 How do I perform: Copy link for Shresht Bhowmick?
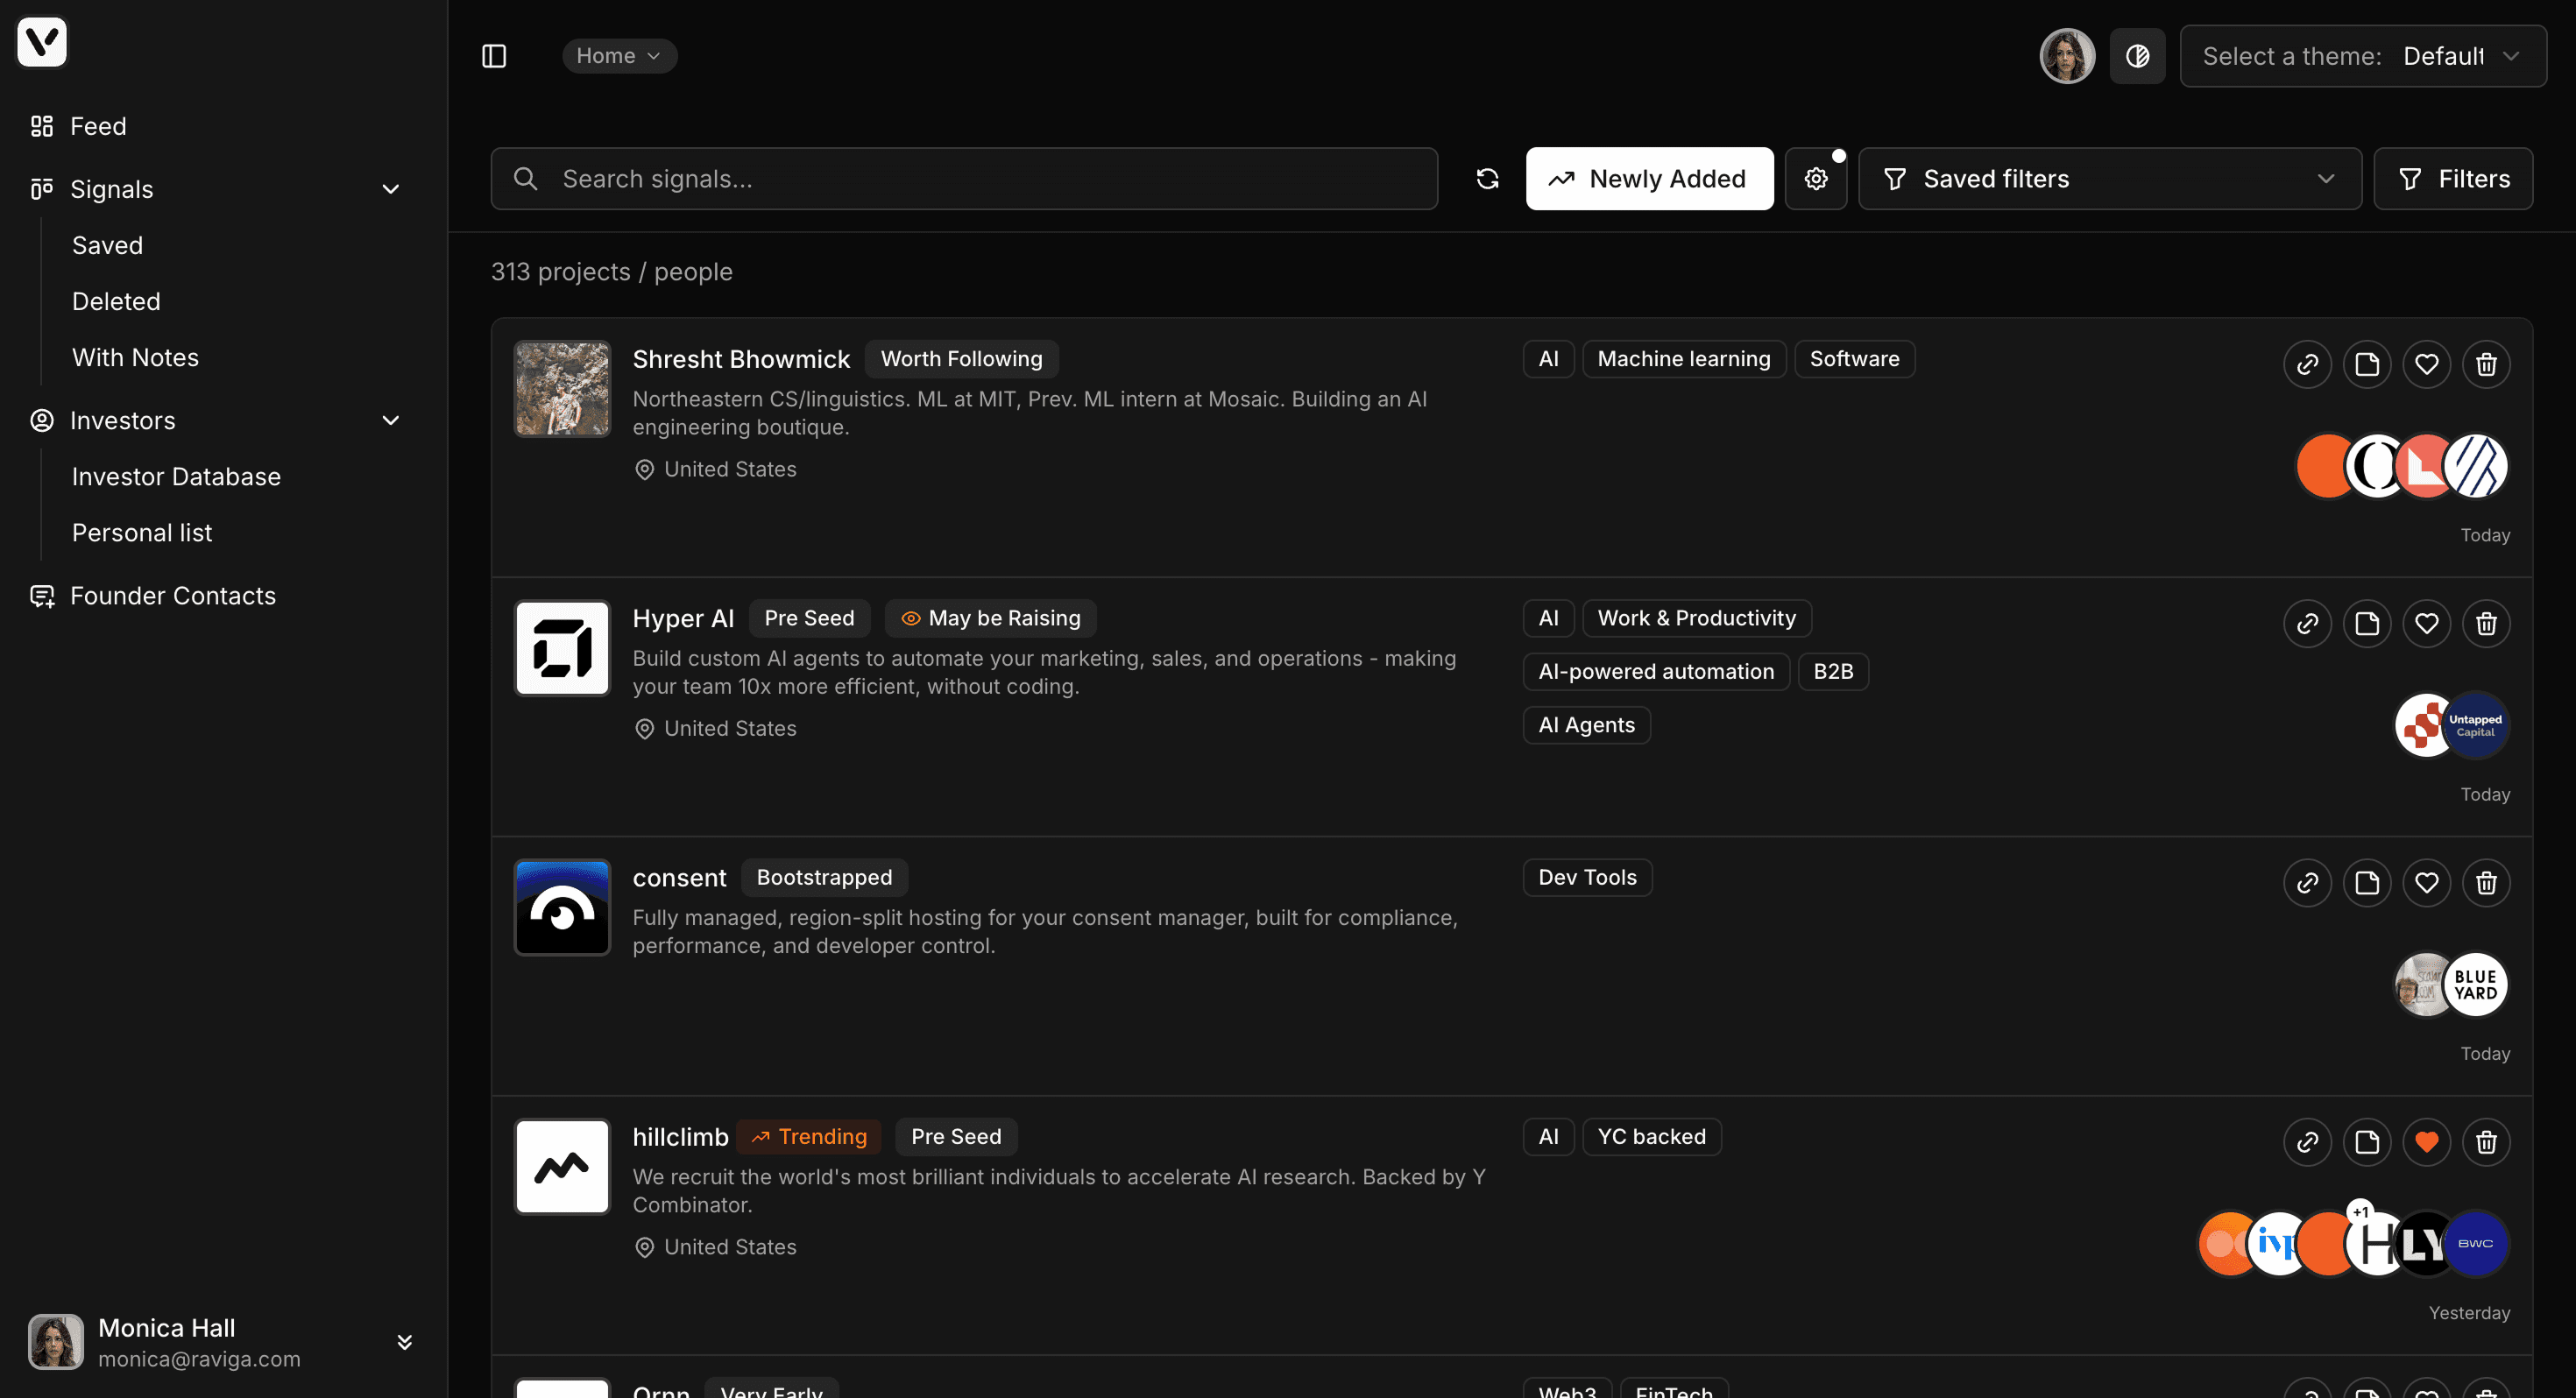2307,364
